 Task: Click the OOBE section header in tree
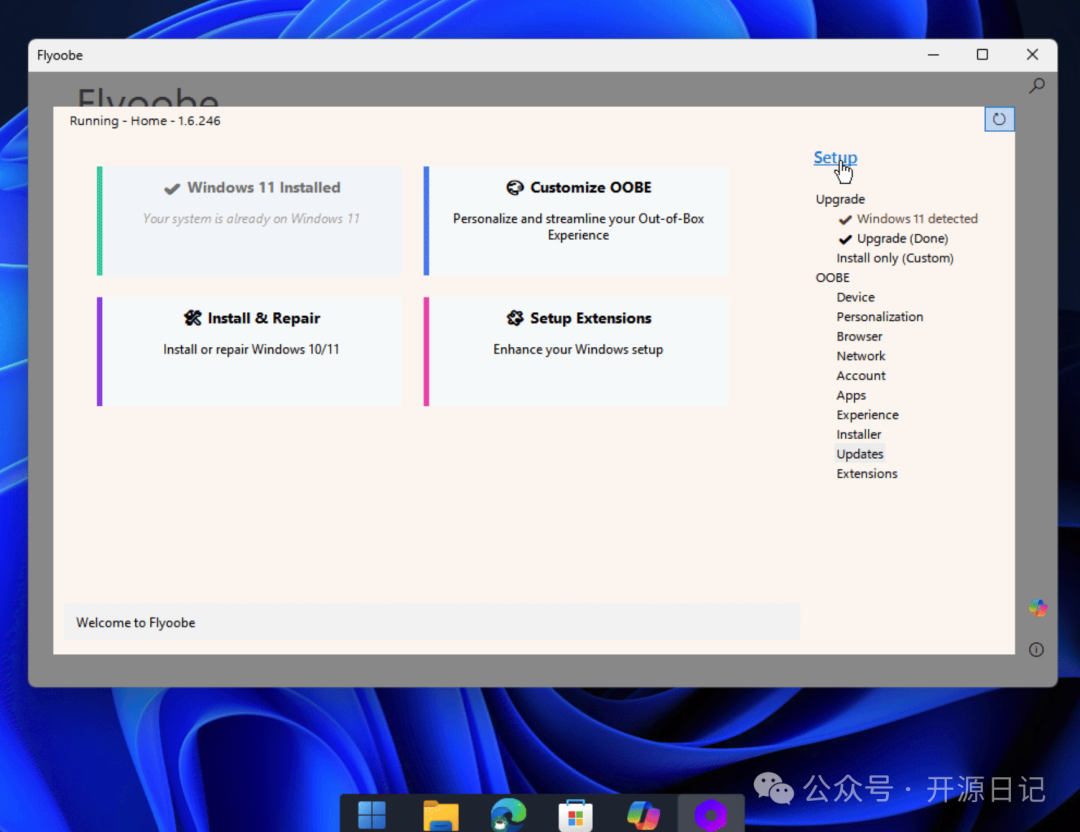[832, 278]
